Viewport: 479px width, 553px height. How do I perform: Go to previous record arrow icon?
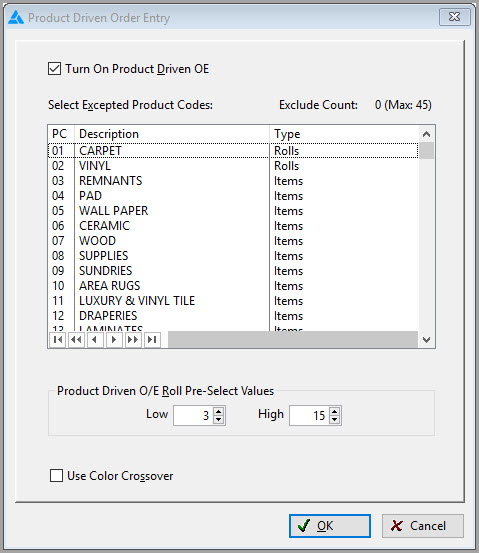[95, 340]
